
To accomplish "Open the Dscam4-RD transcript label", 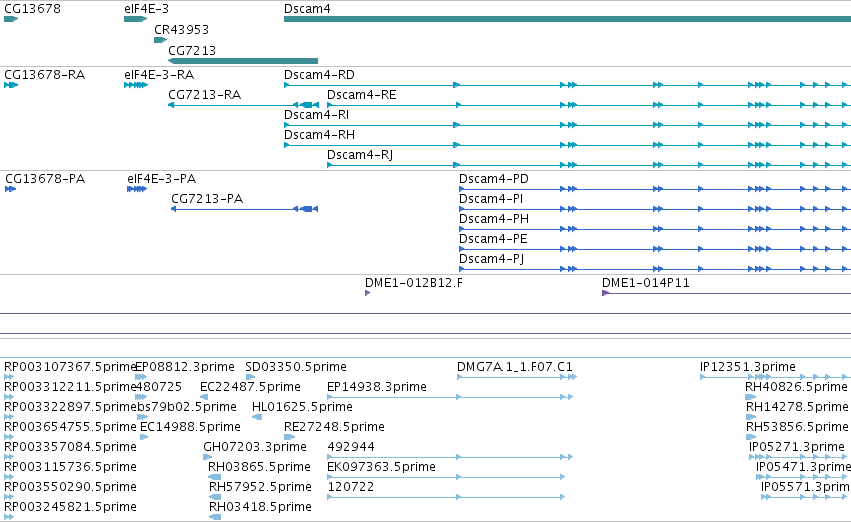I will 319,75.
